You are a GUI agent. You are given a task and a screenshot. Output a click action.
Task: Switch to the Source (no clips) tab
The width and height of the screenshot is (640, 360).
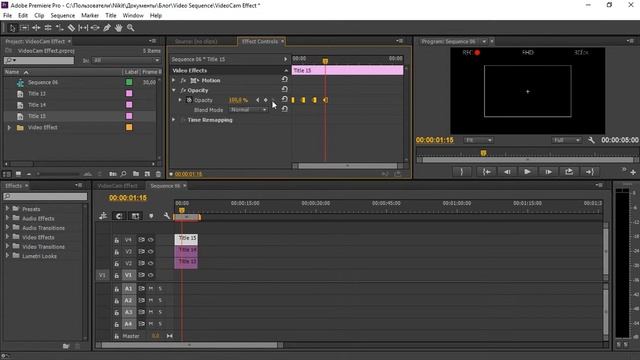[x=196, y=42]
